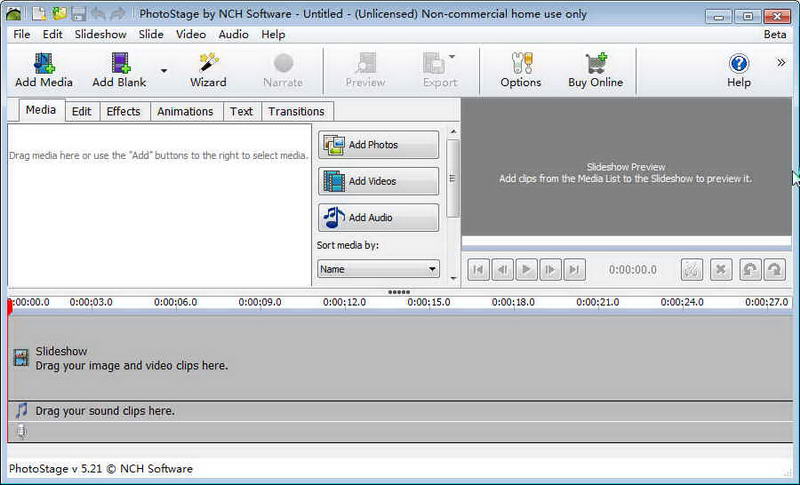Screen dimensions: 800x485
Task: Open the Sort media by Name dropdown
Action: click(378, 269)
